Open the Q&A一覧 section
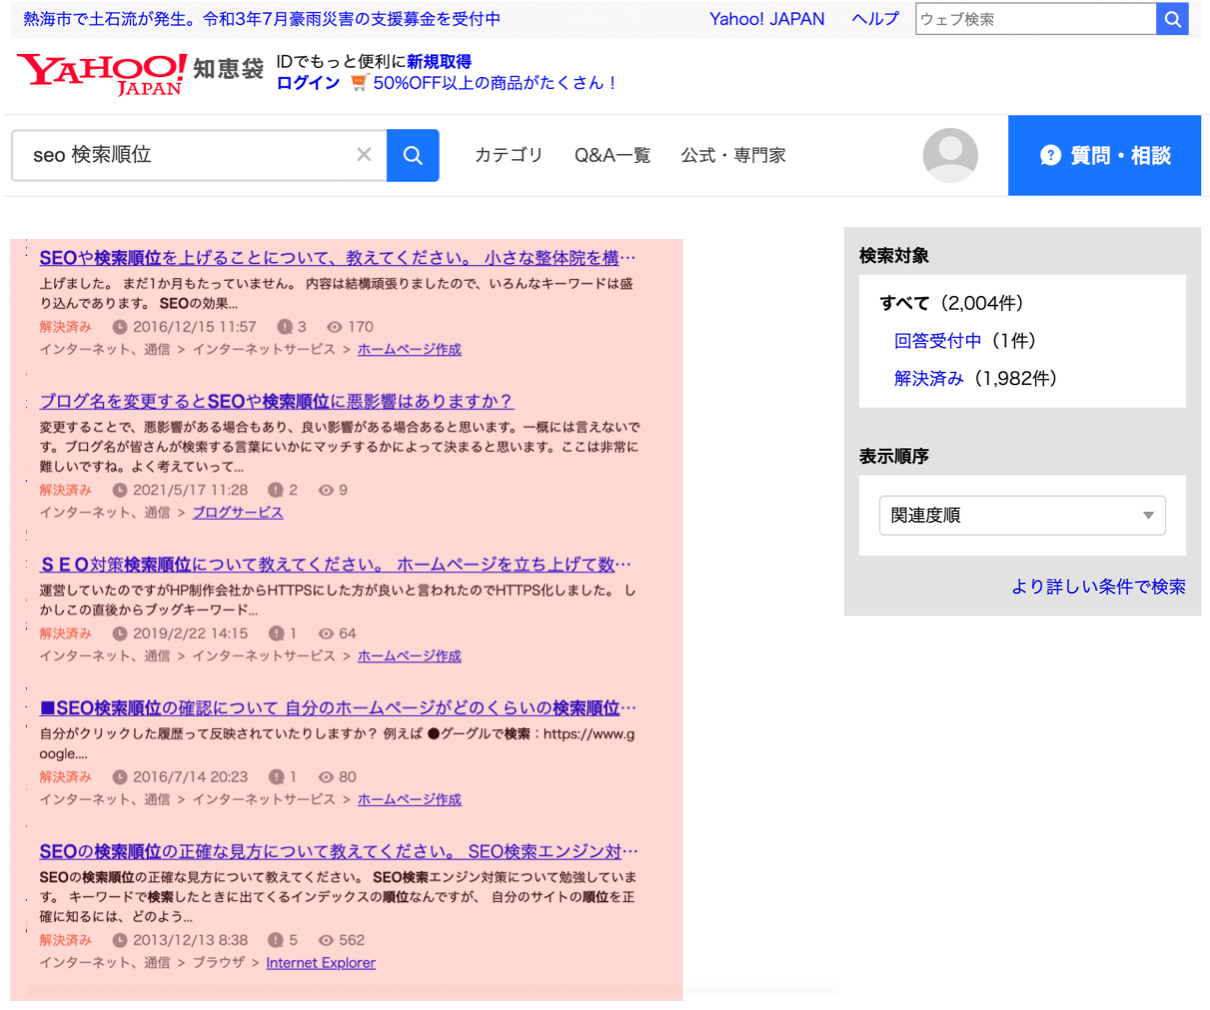The image size is (1210, 1010). click(x=612, y=155)
